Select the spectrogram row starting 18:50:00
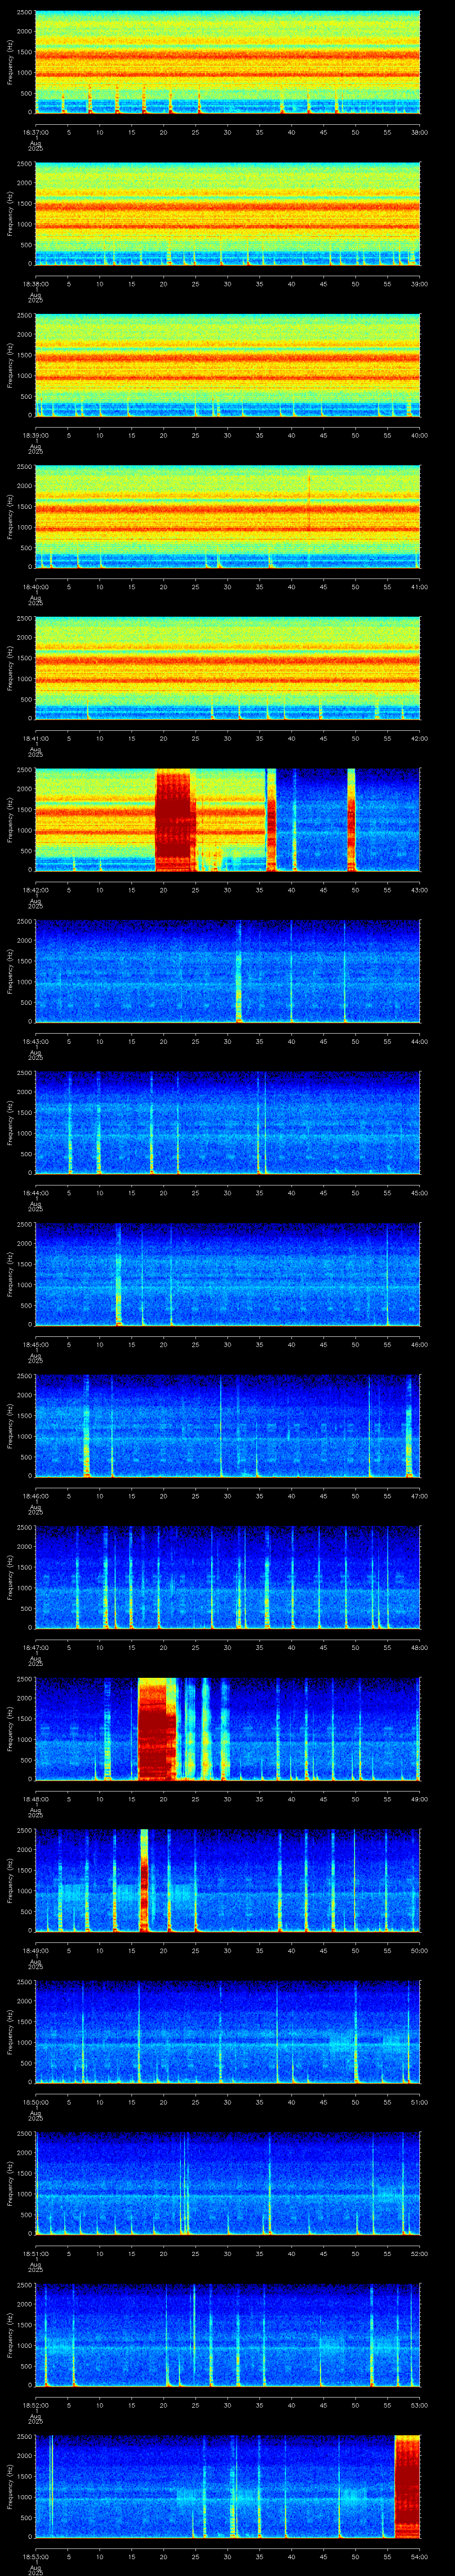 pyautogui.click(x=227, y=2032)
